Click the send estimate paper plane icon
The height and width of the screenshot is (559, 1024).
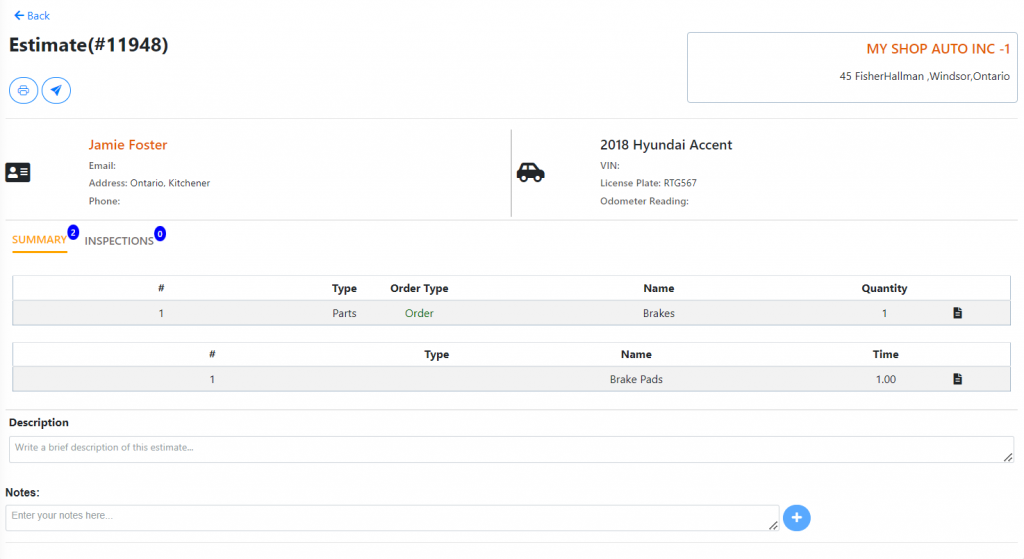56,90
